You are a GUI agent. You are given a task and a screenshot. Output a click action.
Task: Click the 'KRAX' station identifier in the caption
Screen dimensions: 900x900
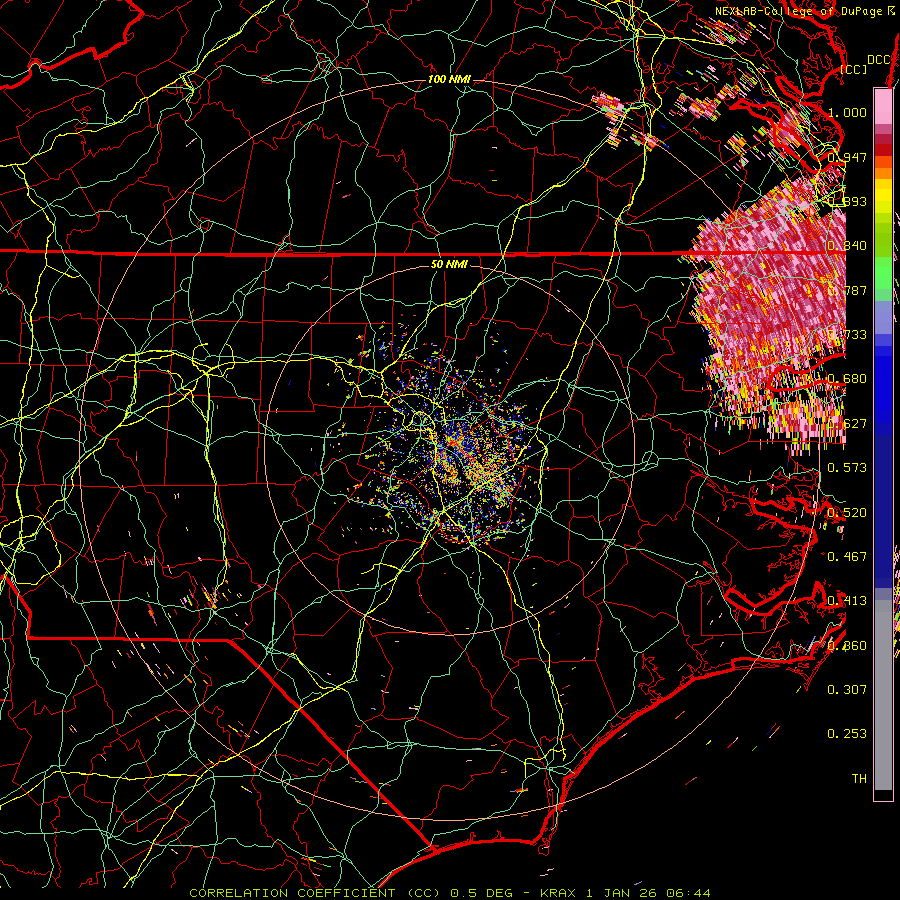(559, 893)
